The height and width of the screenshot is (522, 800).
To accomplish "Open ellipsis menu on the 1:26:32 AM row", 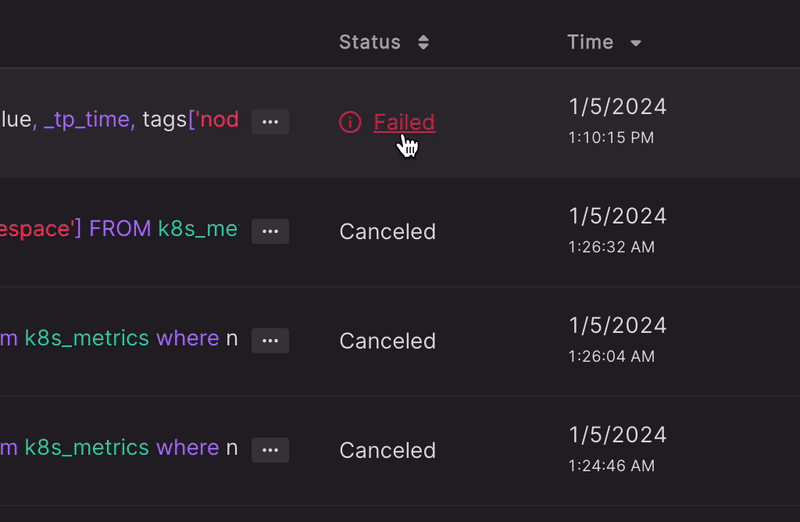I will click(270, 231).
